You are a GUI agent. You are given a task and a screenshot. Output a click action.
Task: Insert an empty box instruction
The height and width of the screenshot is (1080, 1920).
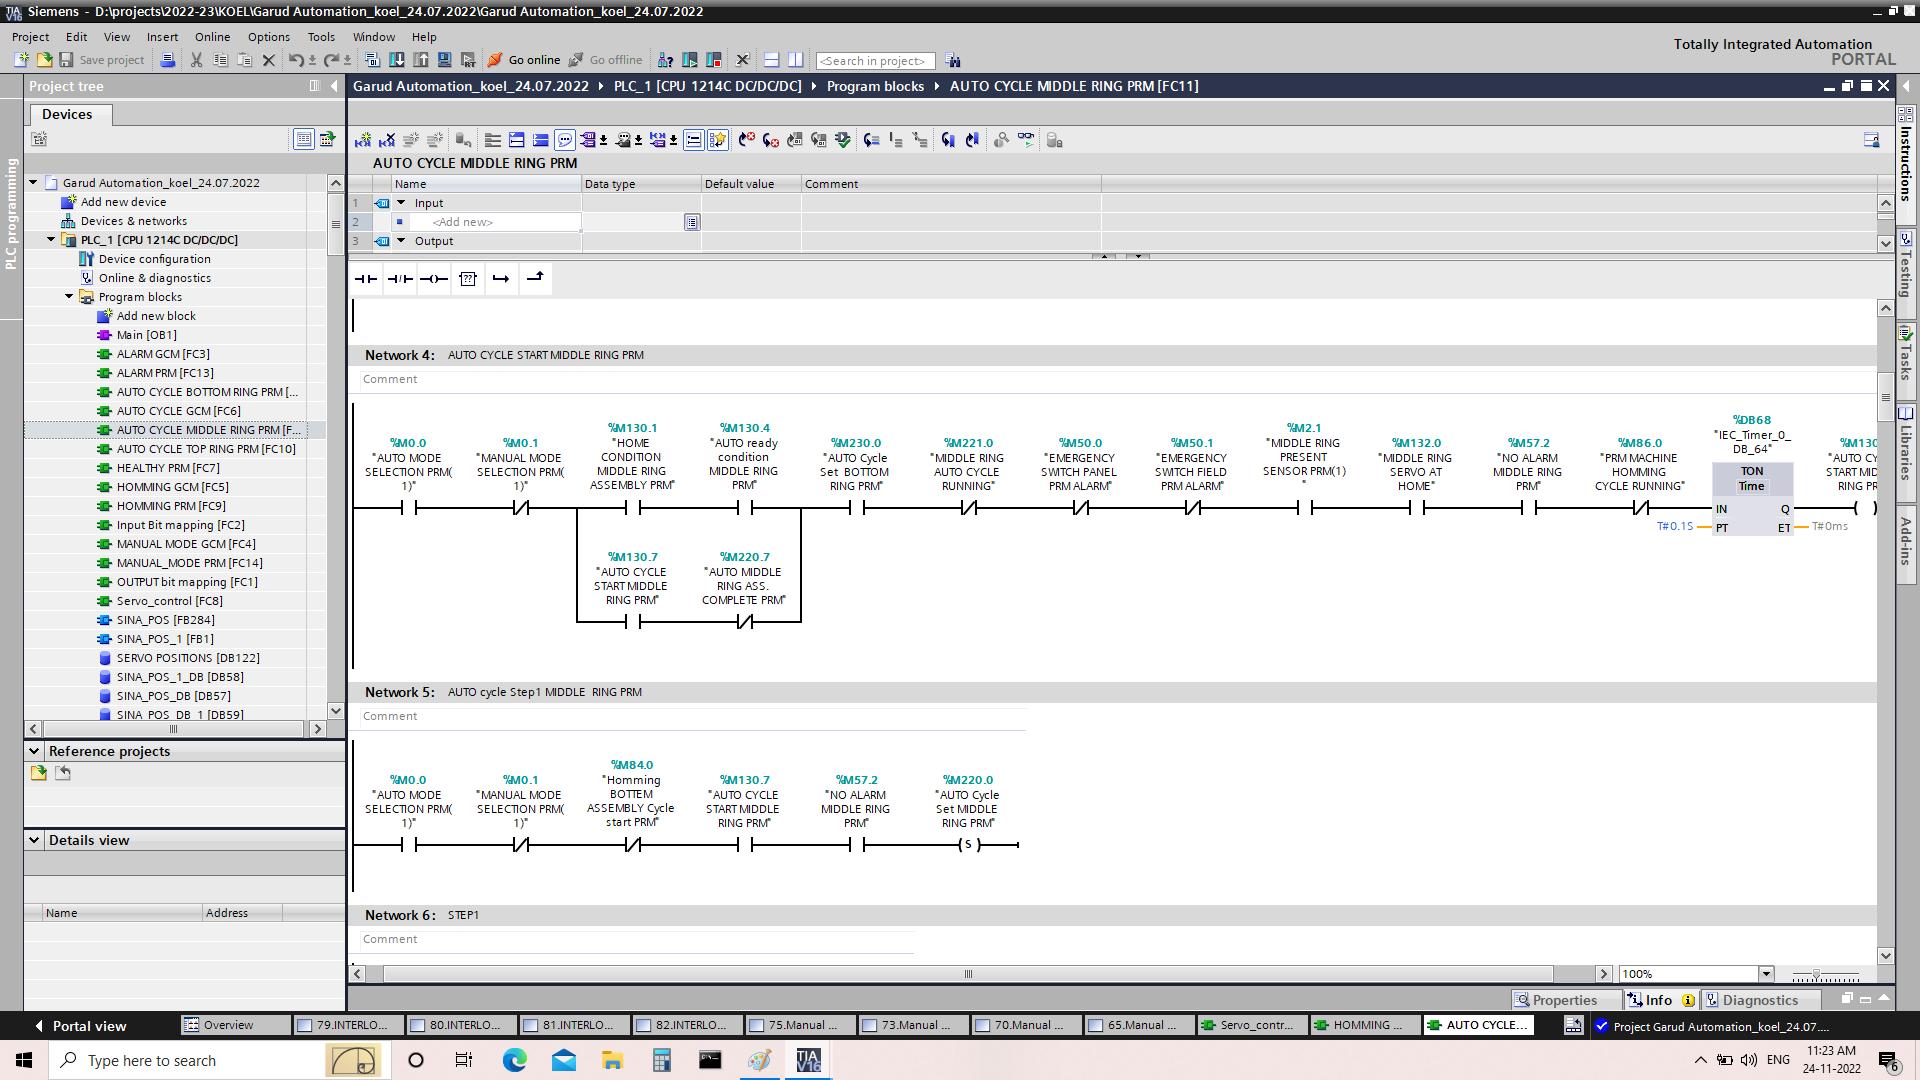[x=468, y=279]
